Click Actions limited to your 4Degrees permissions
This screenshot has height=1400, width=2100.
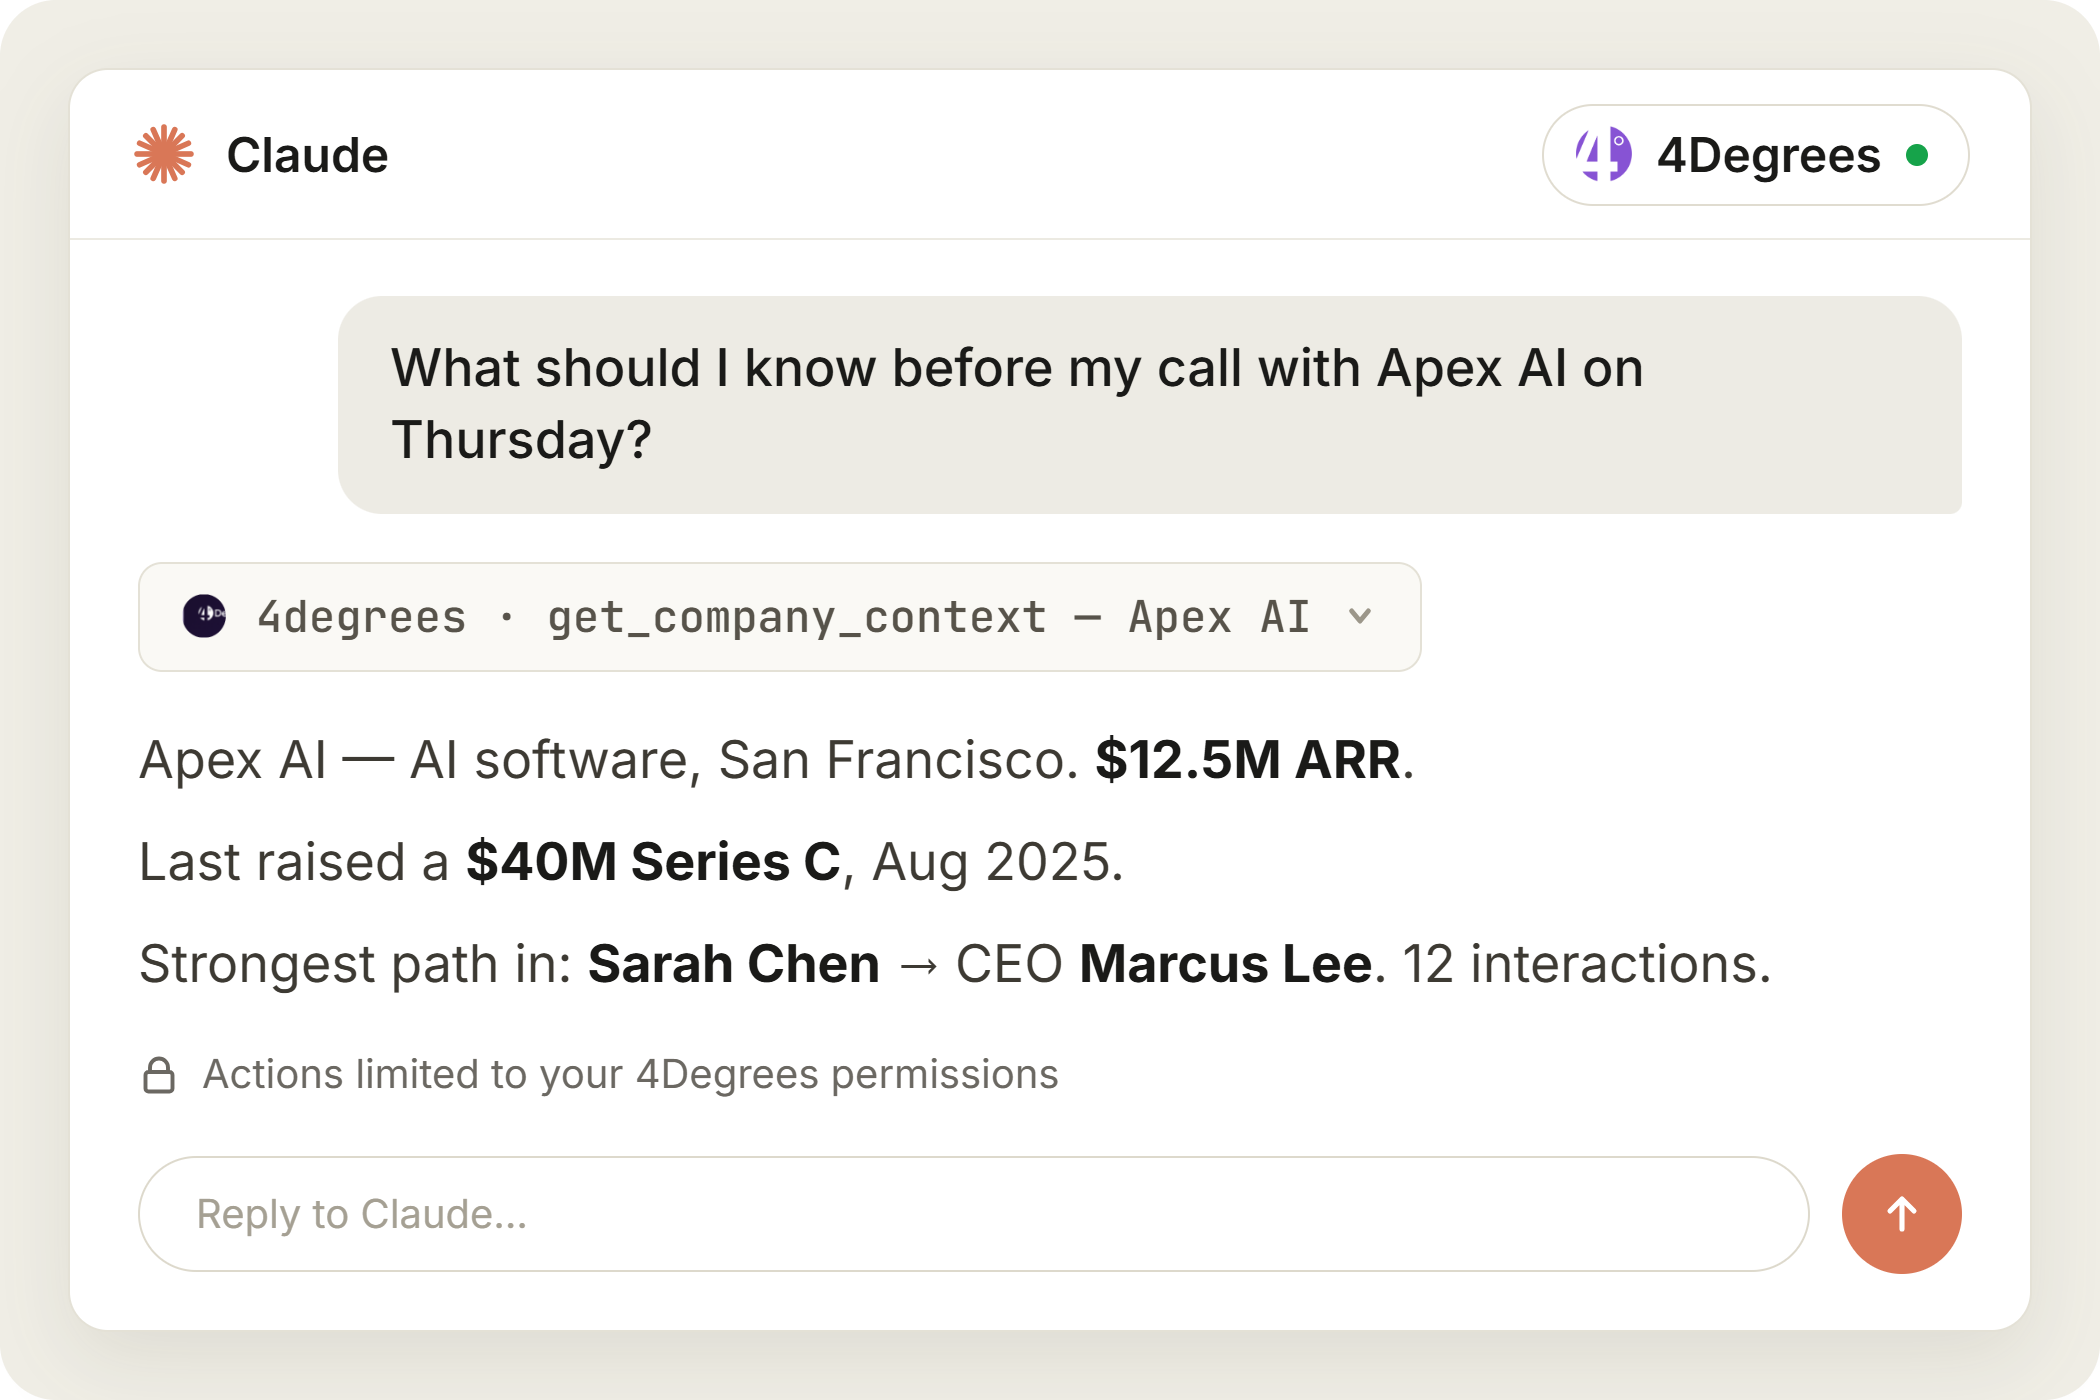point(631,1075)
